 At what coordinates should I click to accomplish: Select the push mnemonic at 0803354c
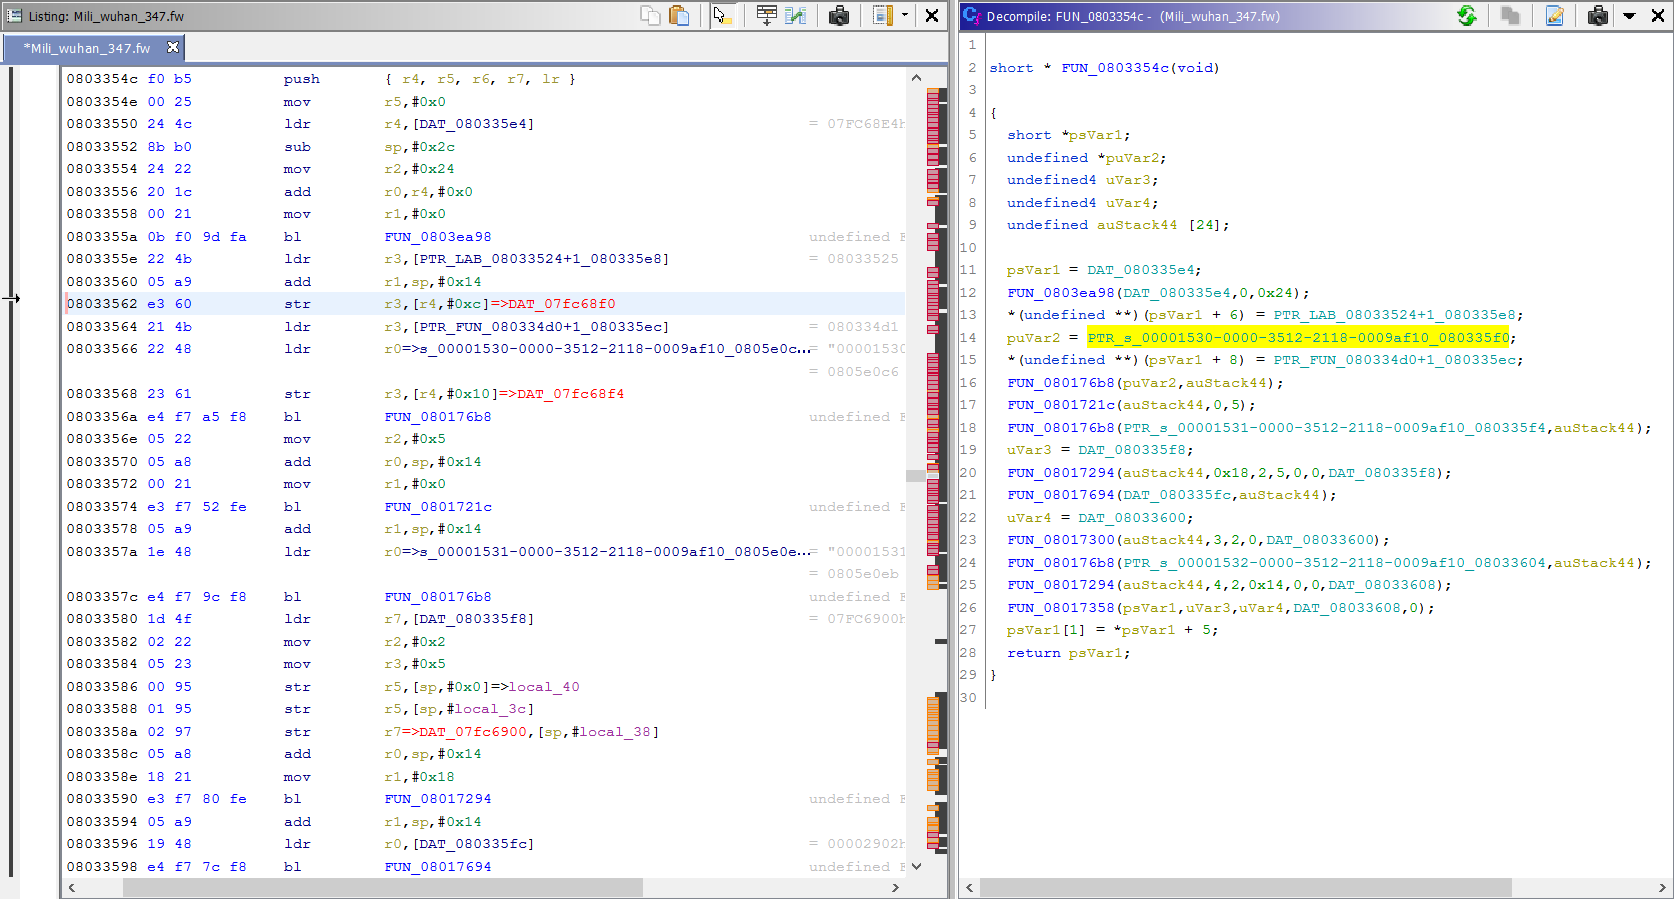[x=302, y=79]
